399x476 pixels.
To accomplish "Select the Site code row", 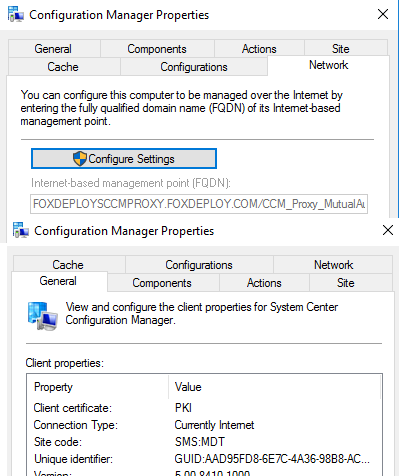I will click(x=204, y=442).
